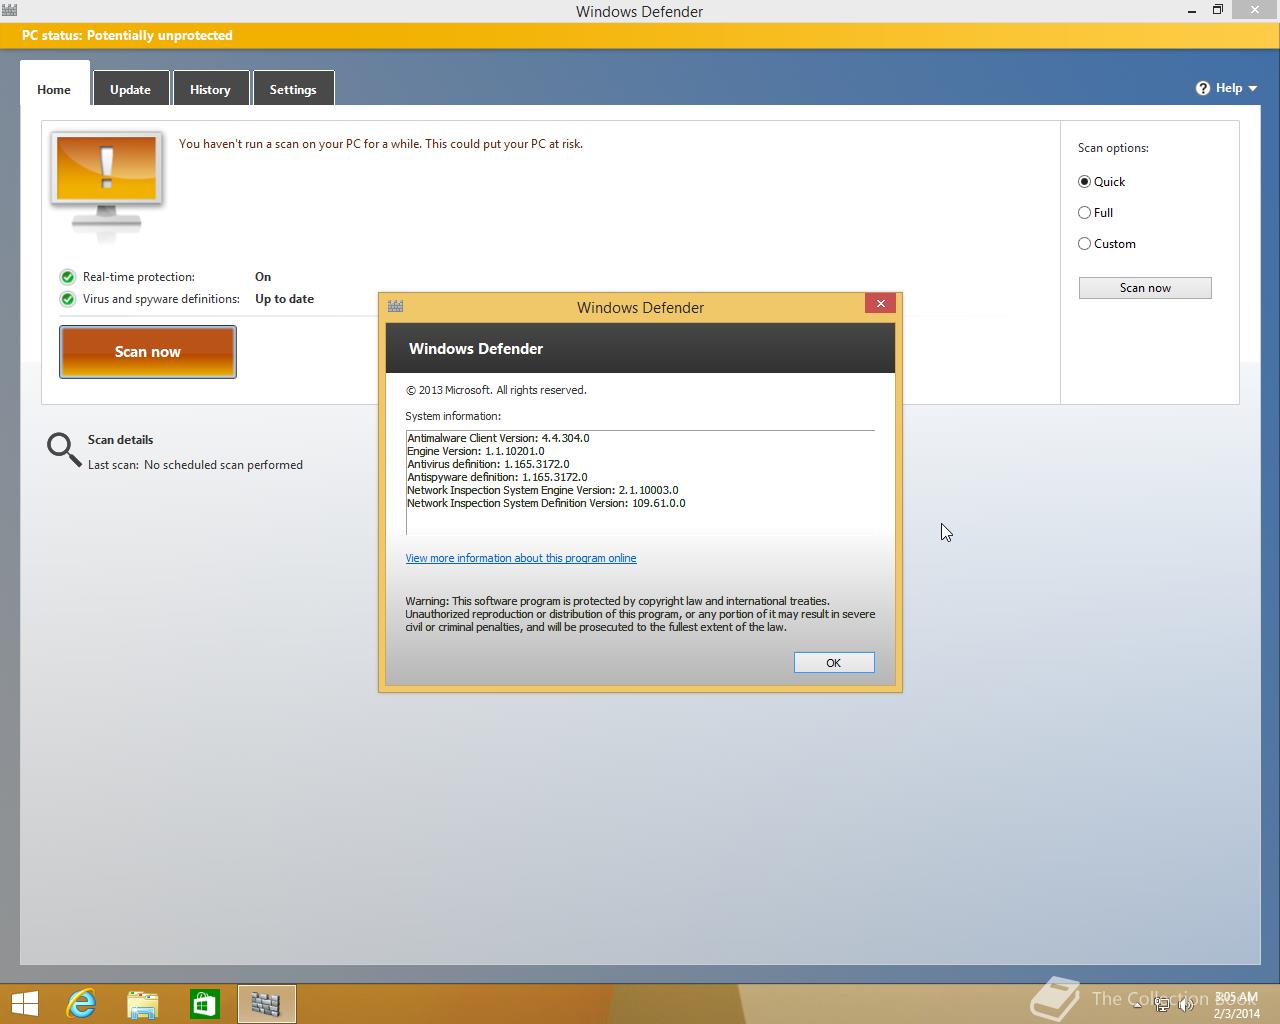
Task: Click the Help question mark icon
Action: click(x=1203, y=88)
